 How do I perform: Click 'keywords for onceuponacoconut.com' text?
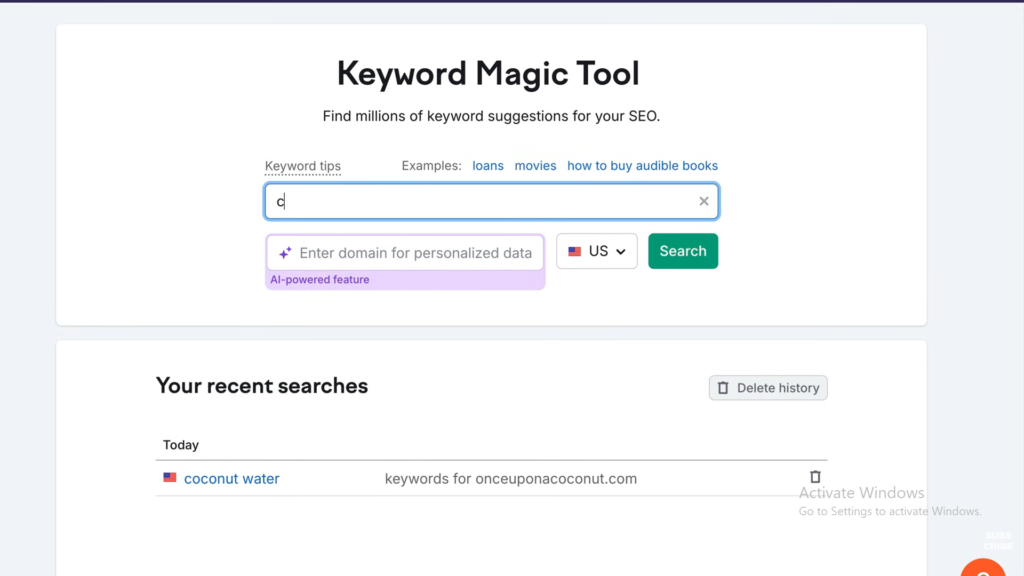pyautogui.click(x=511, y=479)
